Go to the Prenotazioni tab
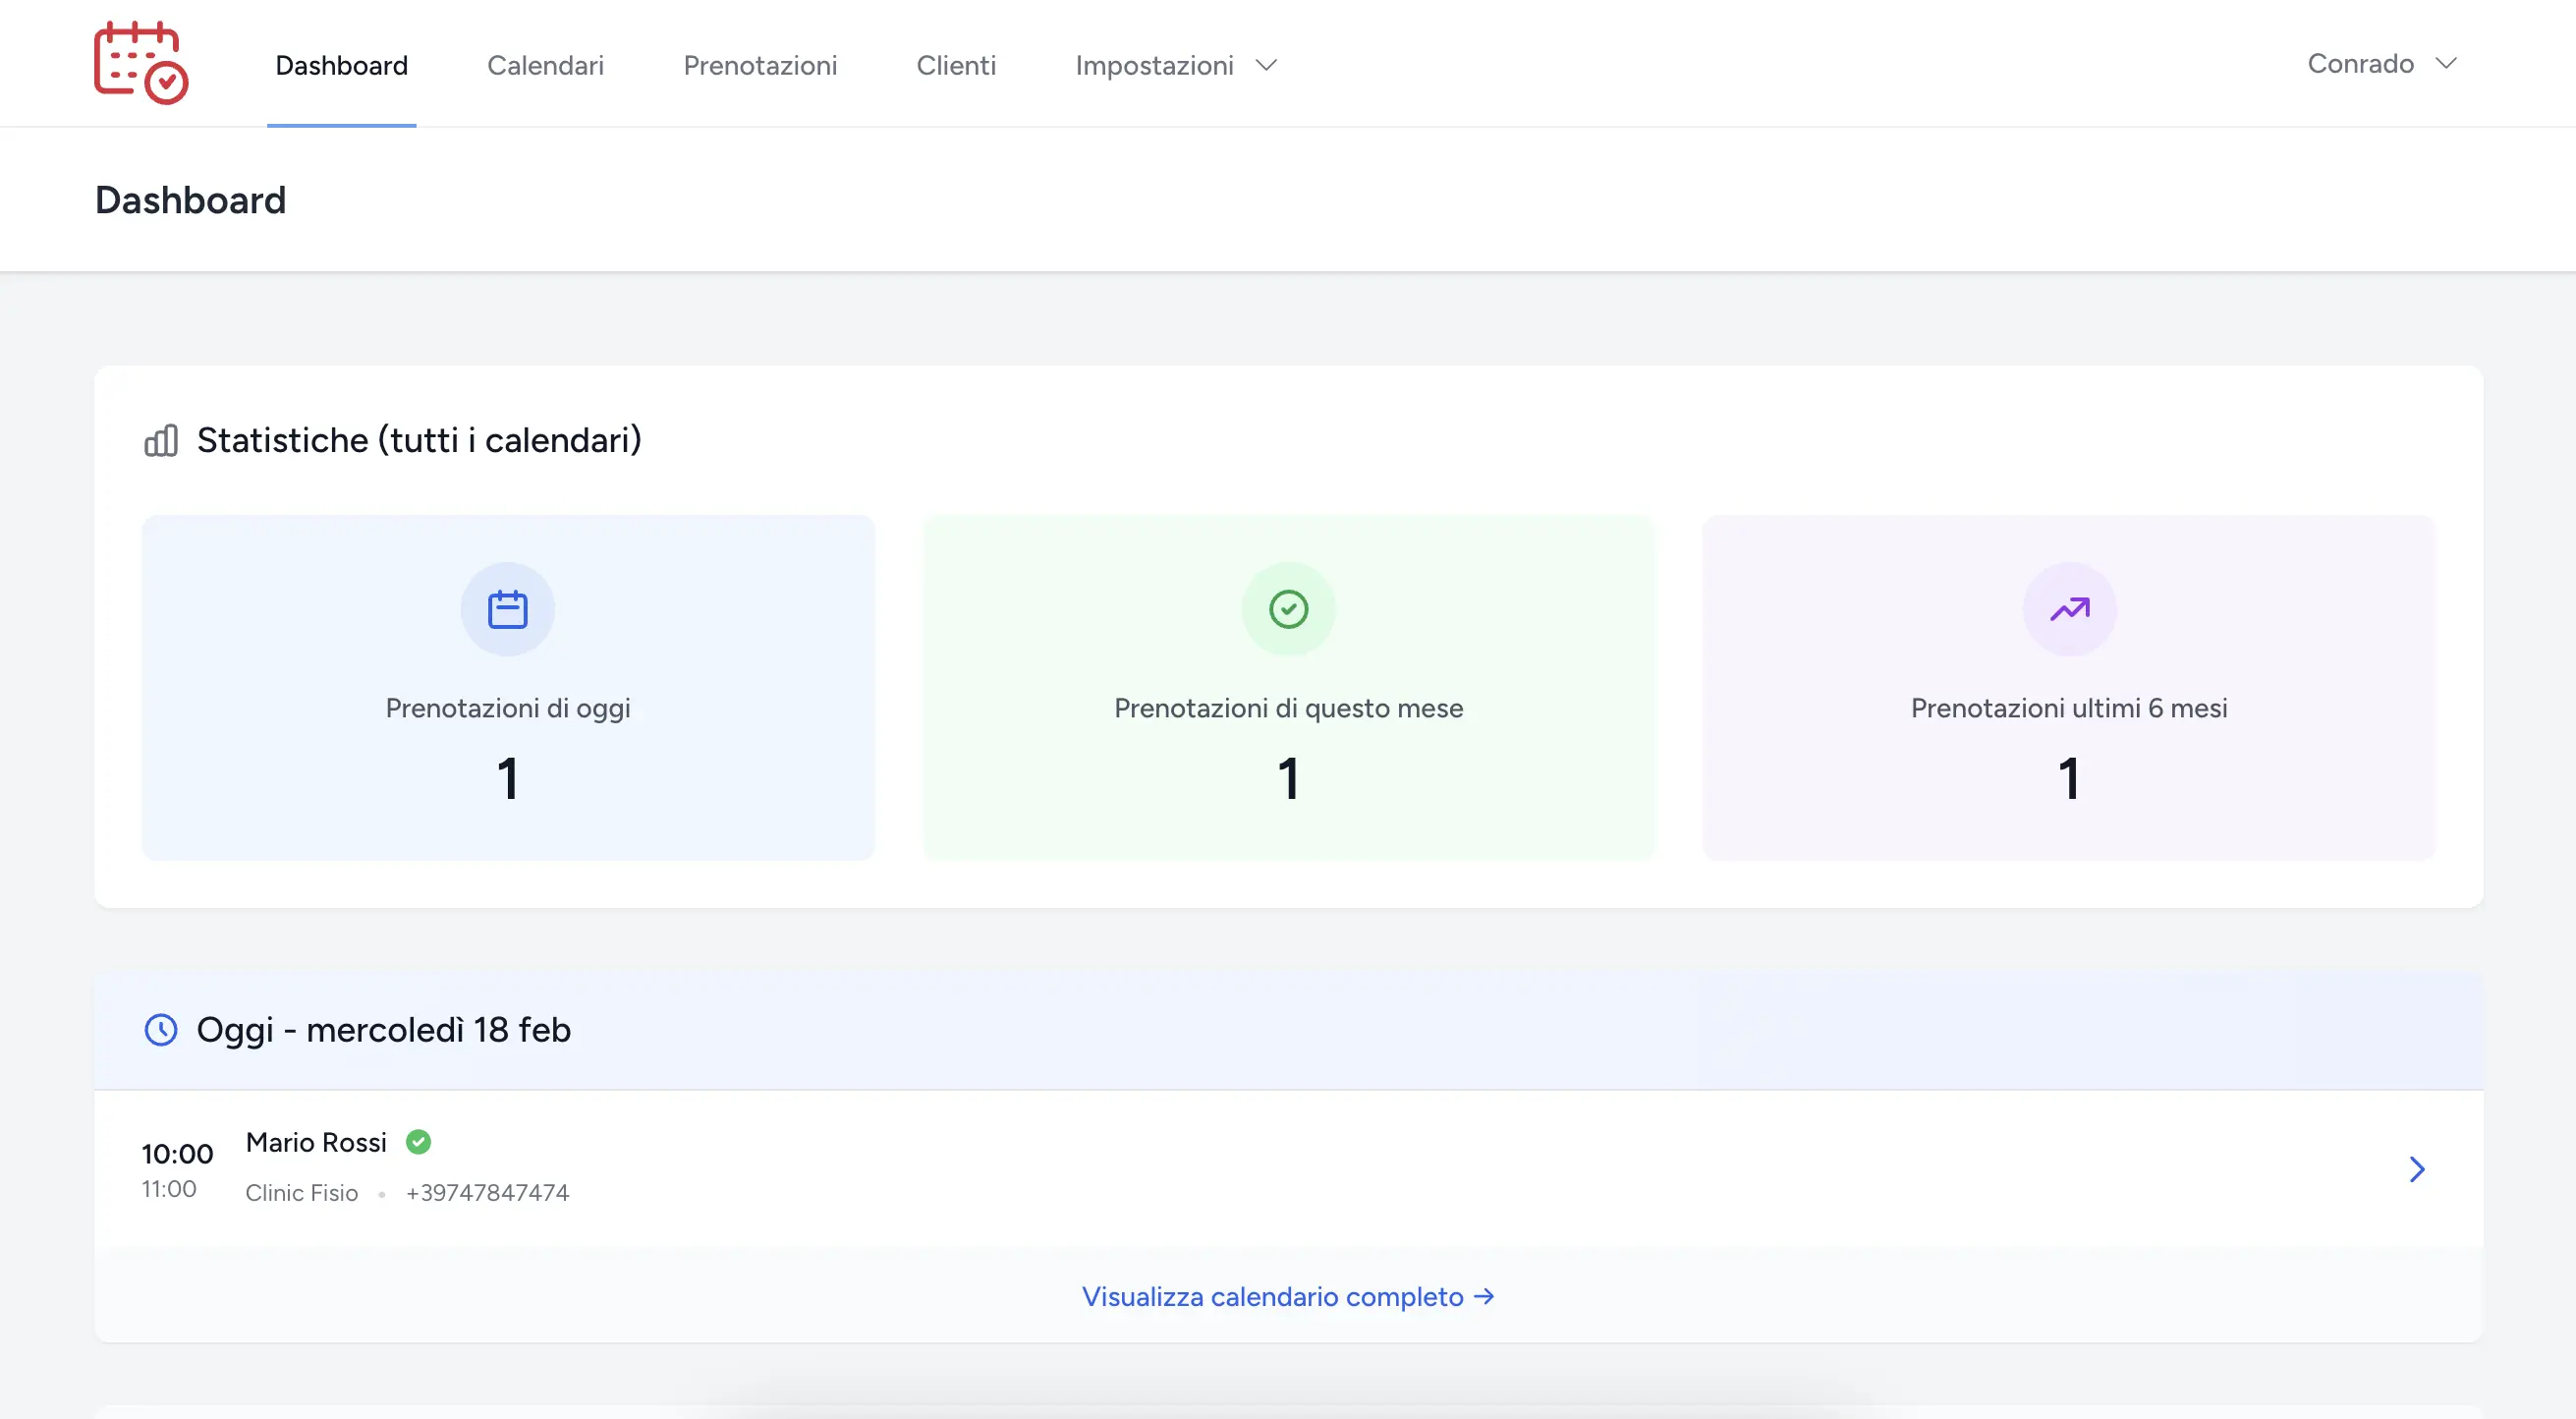 click(760, 65)
